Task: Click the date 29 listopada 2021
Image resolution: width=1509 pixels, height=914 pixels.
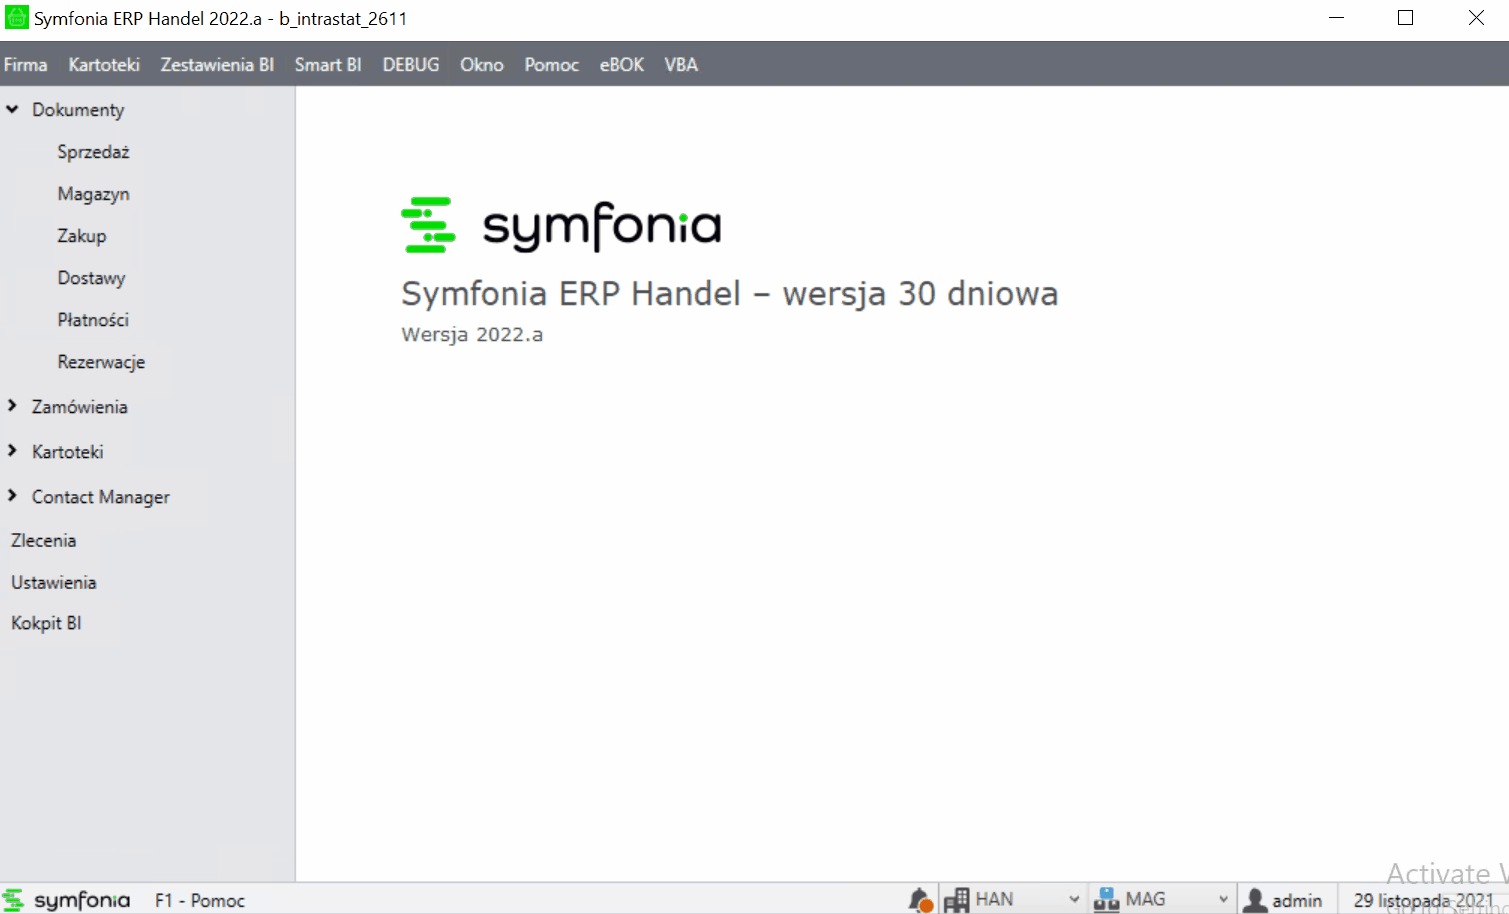Action: tap(1423, 900)
